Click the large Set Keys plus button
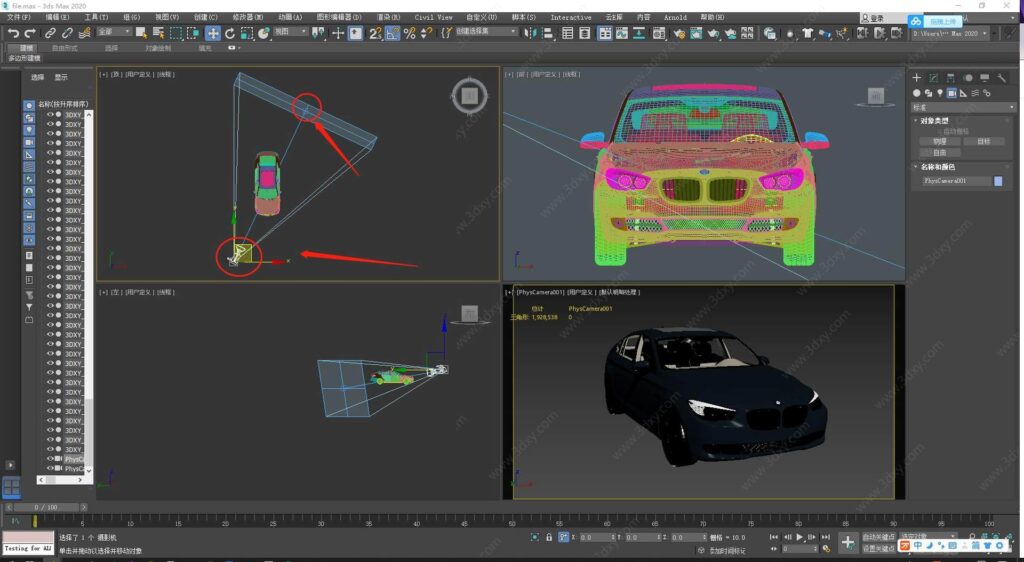Image resolution: width=1024 pixels, height=562 pixels. [x=847, y=542]
